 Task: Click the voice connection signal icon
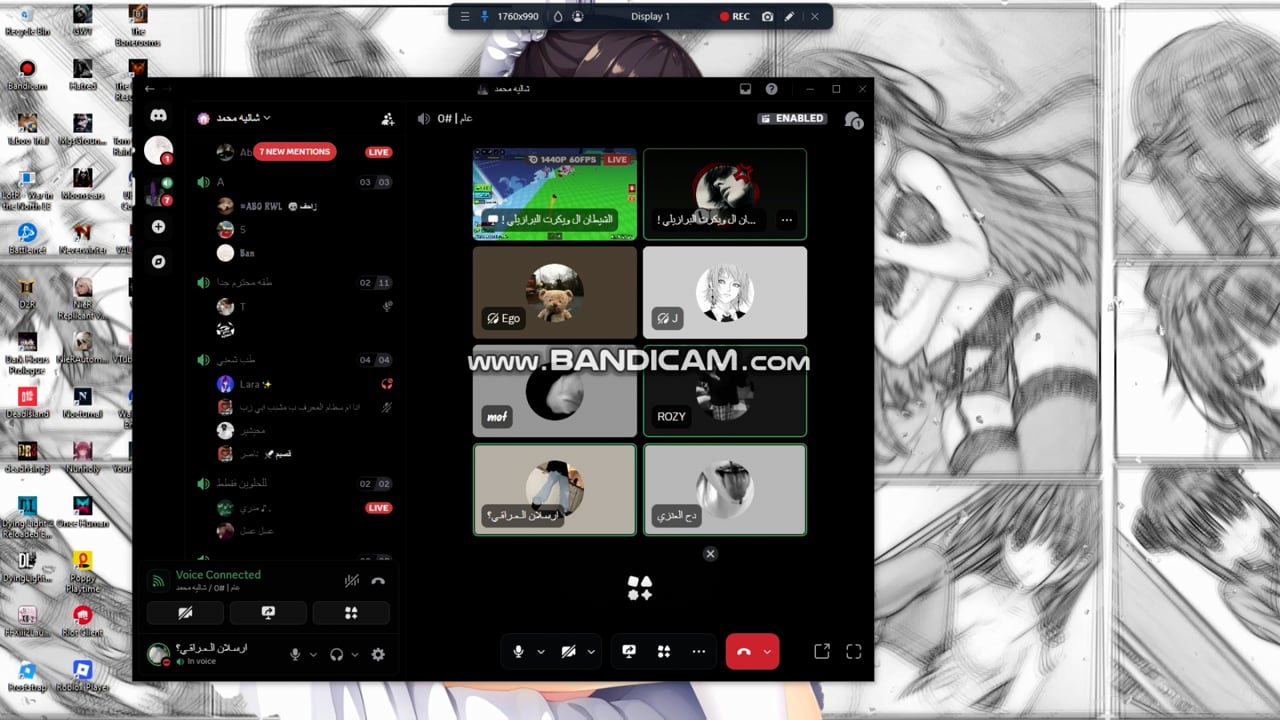(x=158, y=580)
